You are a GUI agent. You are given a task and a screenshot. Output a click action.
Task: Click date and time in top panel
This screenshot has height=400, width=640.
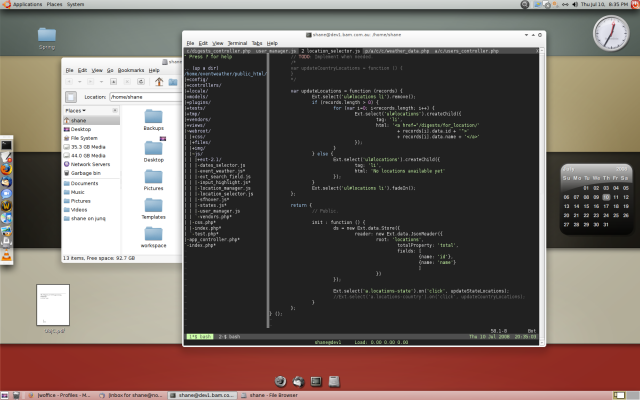pyautogui.click(x=604, y=4)
